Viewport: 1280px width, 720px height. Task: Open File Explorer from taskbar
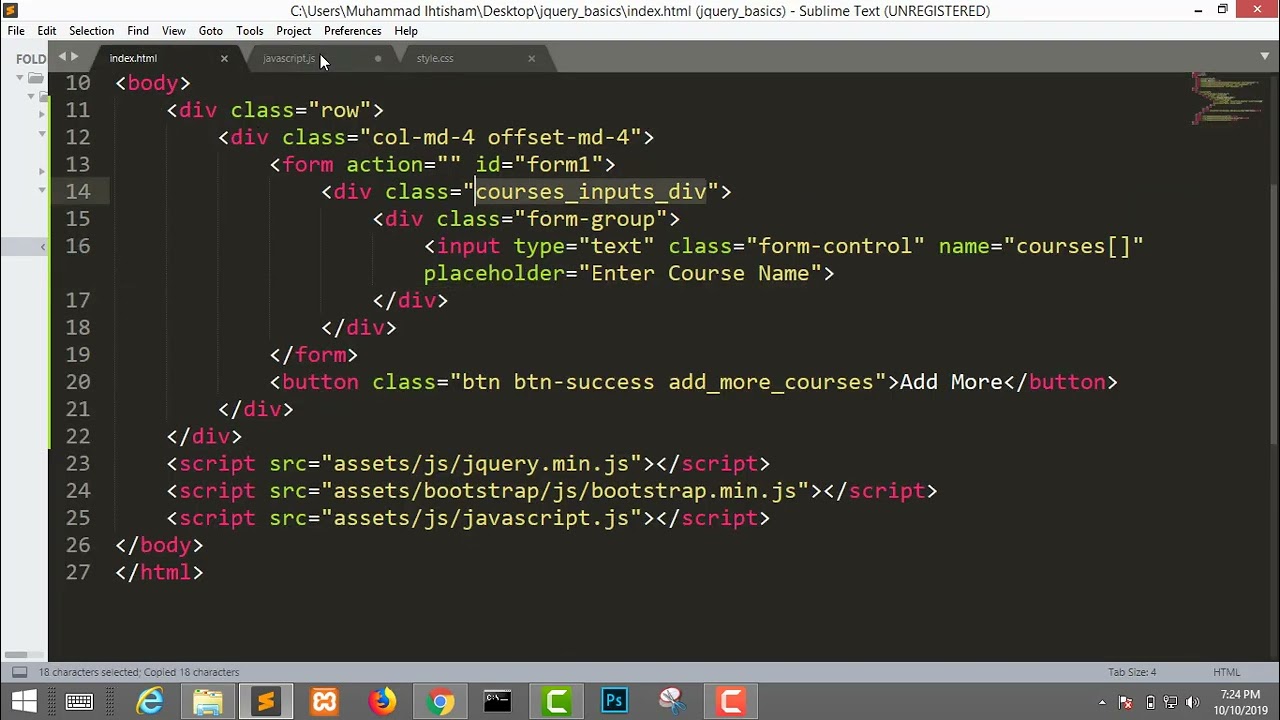tap(208, 702)
